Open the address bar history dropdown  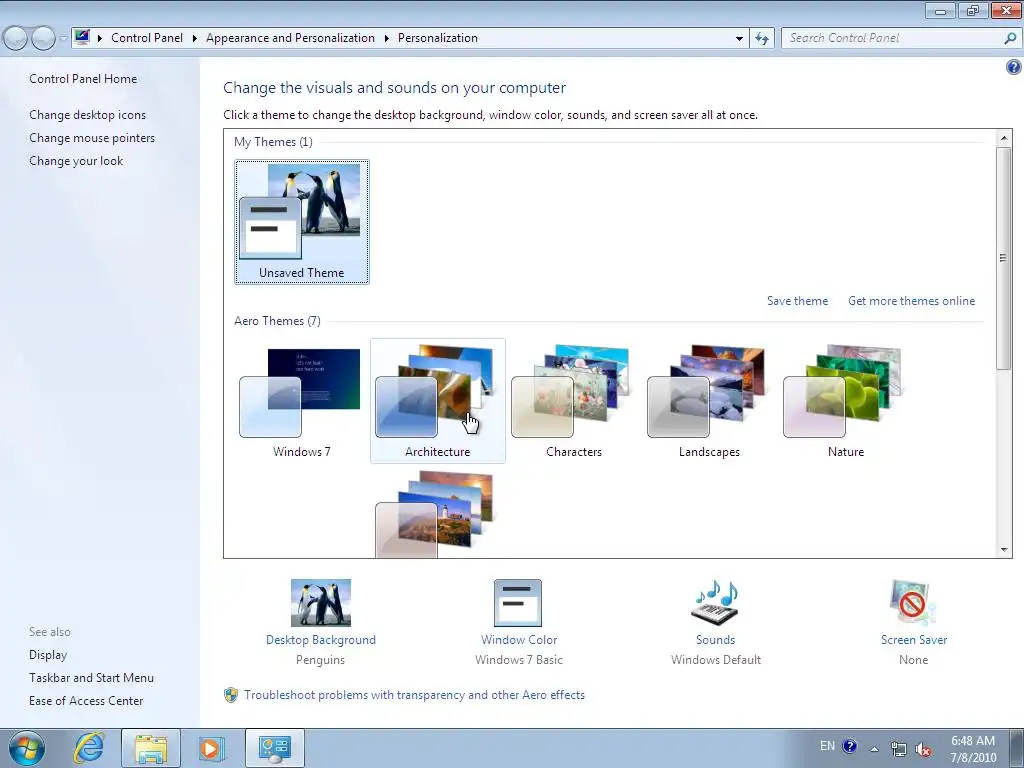(x=739, y=39)
